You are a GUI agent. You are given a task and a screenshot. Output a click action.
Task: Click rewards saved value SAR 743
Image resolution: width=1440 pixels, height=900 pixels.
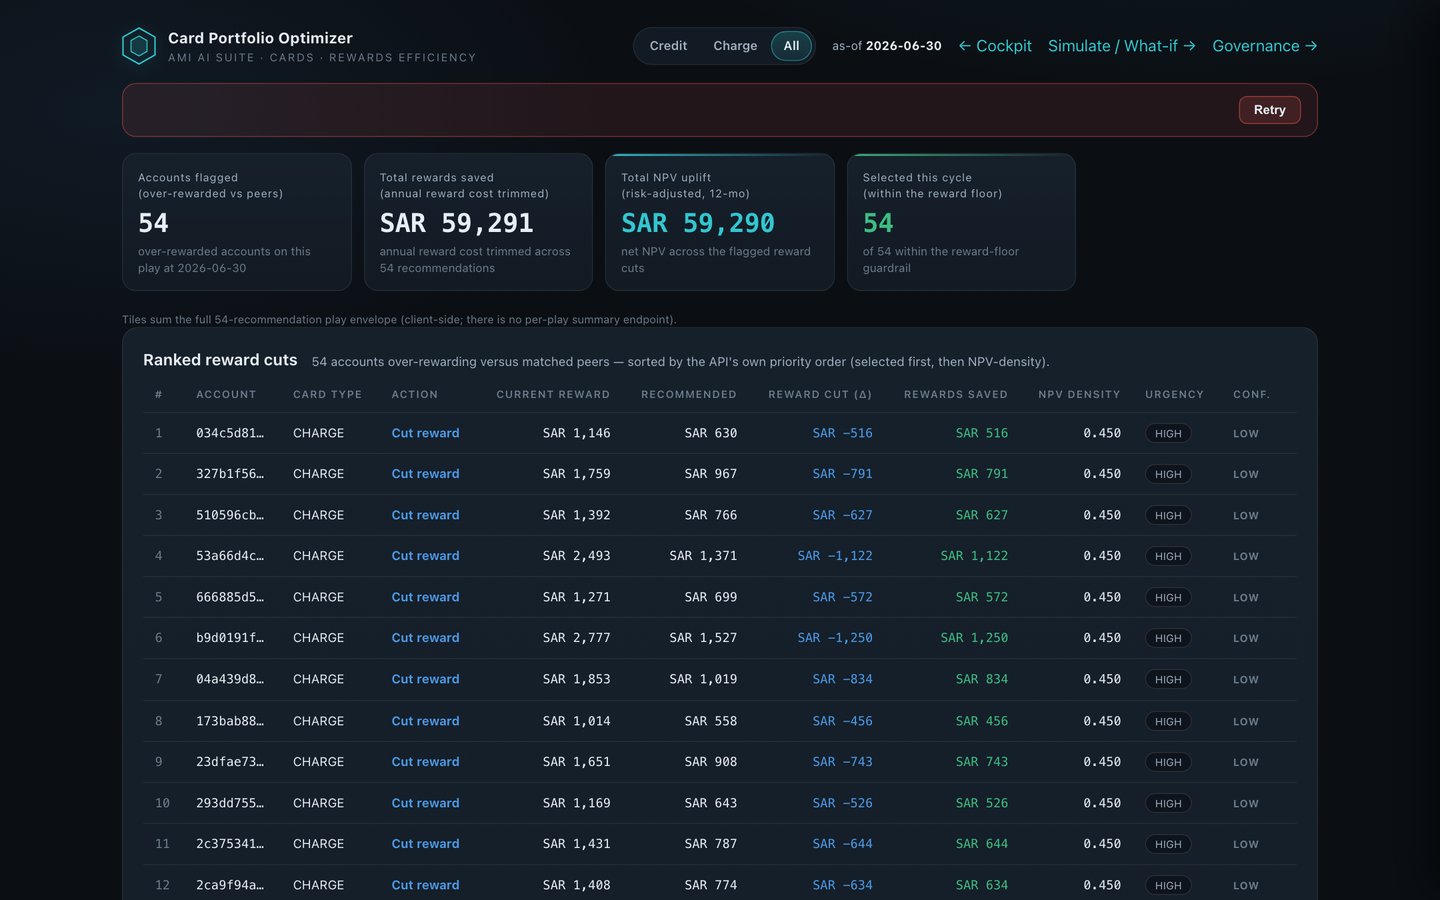(x=982, y=762)
